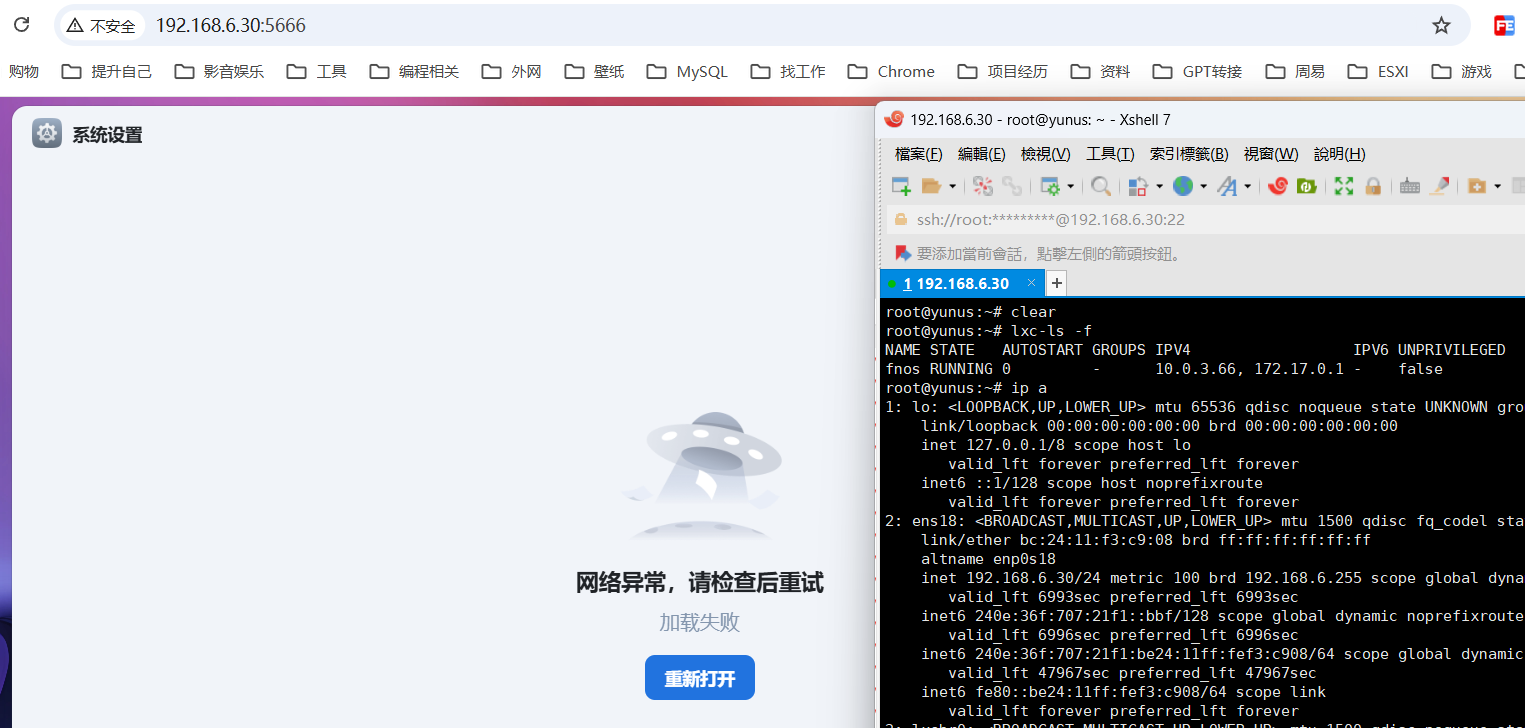Open the GPT转接 bookmark folder
1525x728 pixels.
click(1197, 71)
